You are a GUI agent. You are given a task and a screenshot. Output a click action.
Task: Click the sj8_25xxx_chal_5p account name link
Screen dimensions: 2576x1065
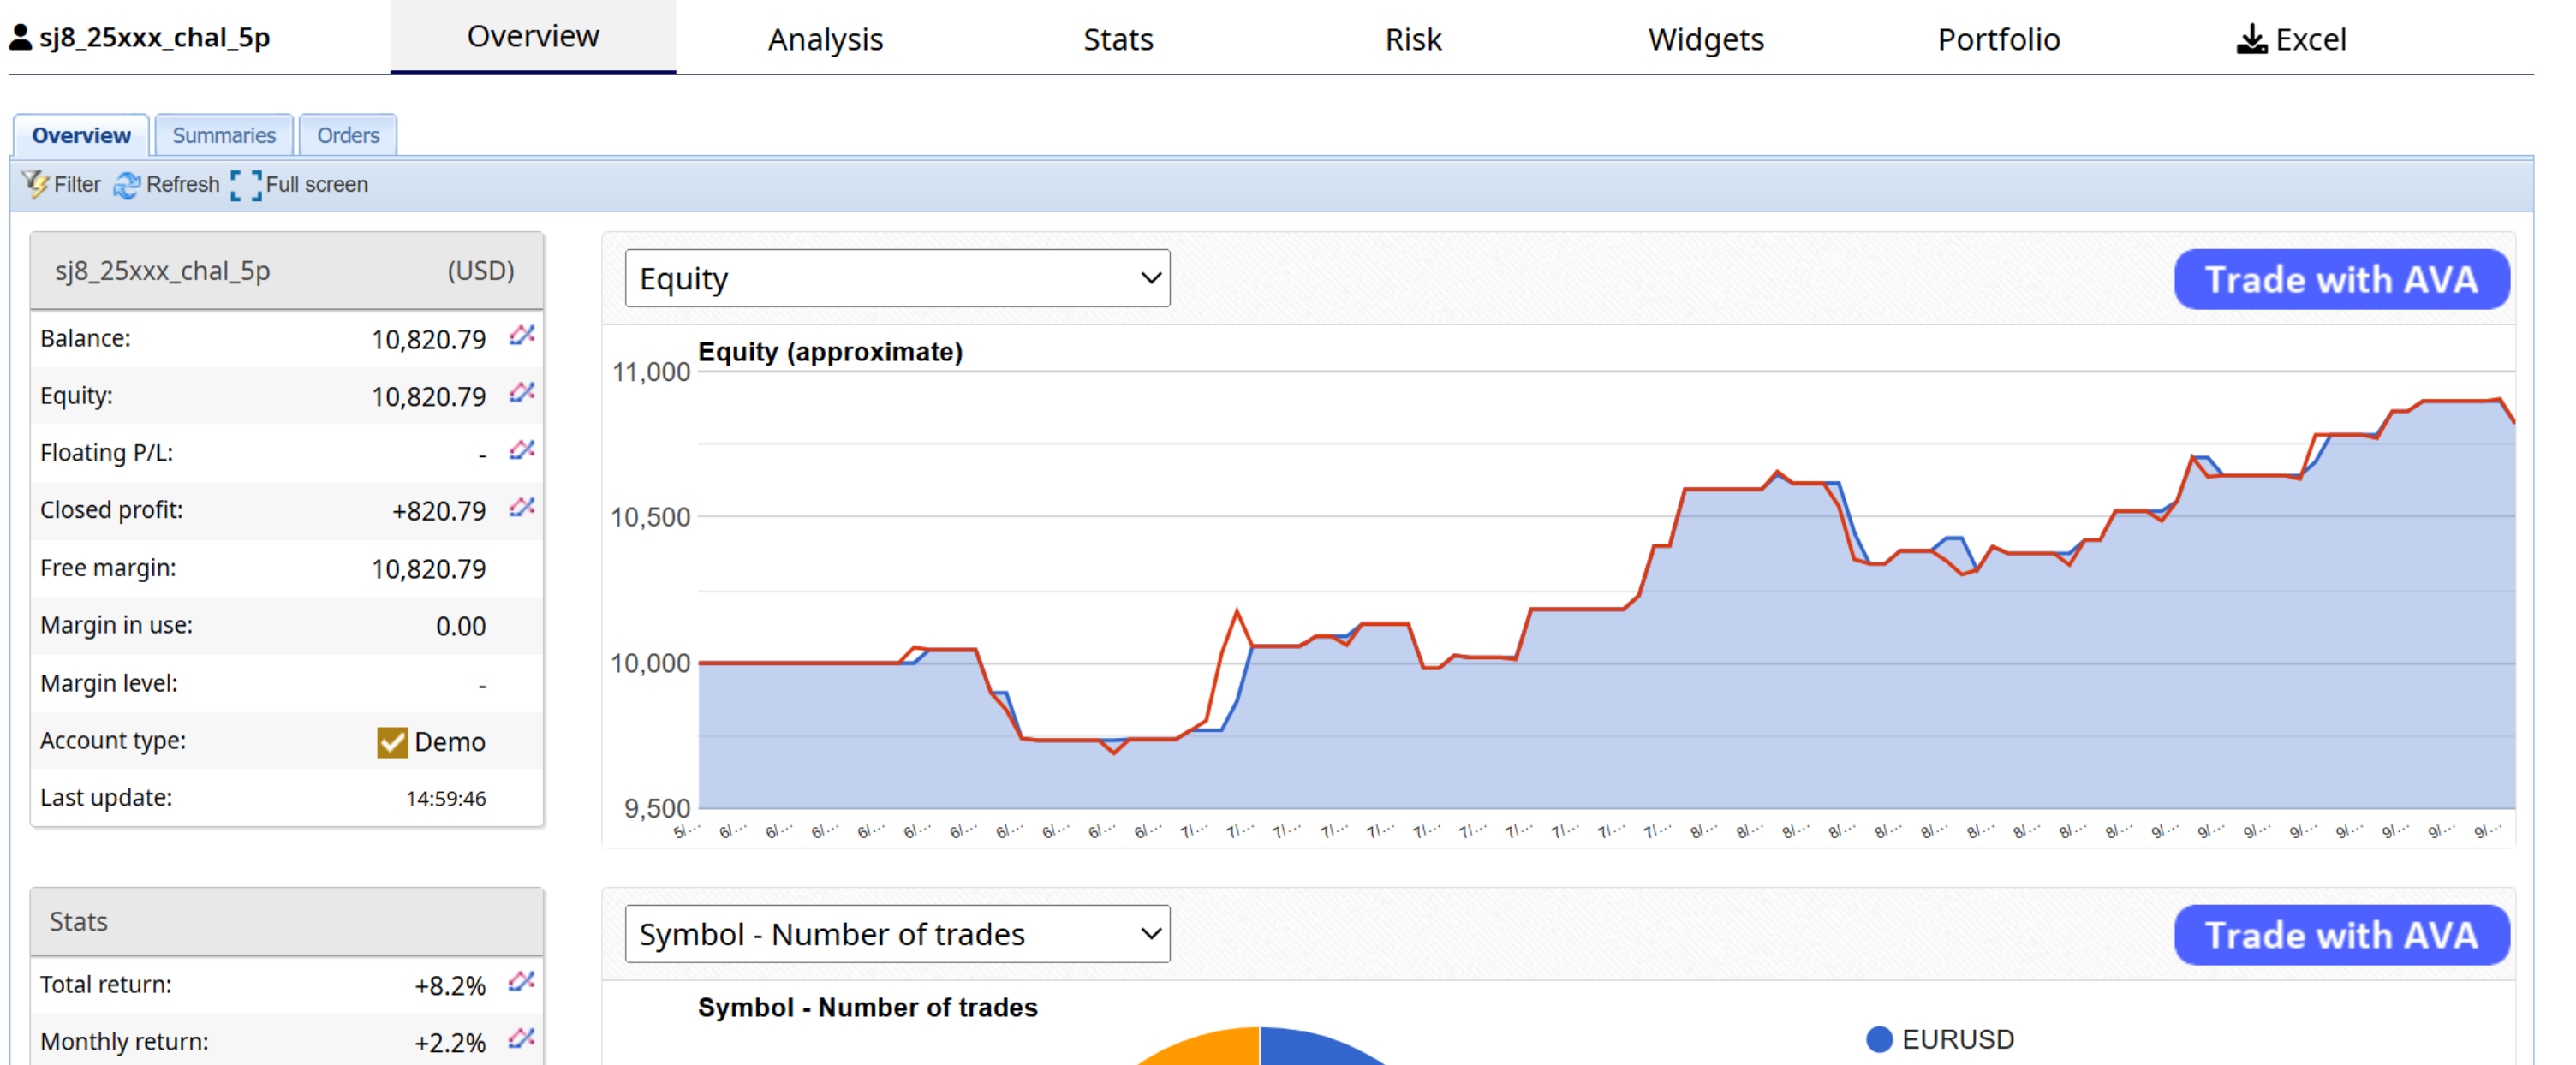(154, 38)
